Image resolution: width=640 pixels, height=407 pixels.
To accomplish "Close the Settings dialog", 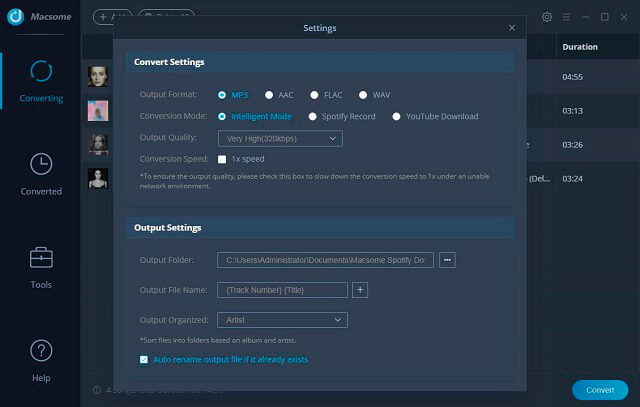I will [512, 28].
